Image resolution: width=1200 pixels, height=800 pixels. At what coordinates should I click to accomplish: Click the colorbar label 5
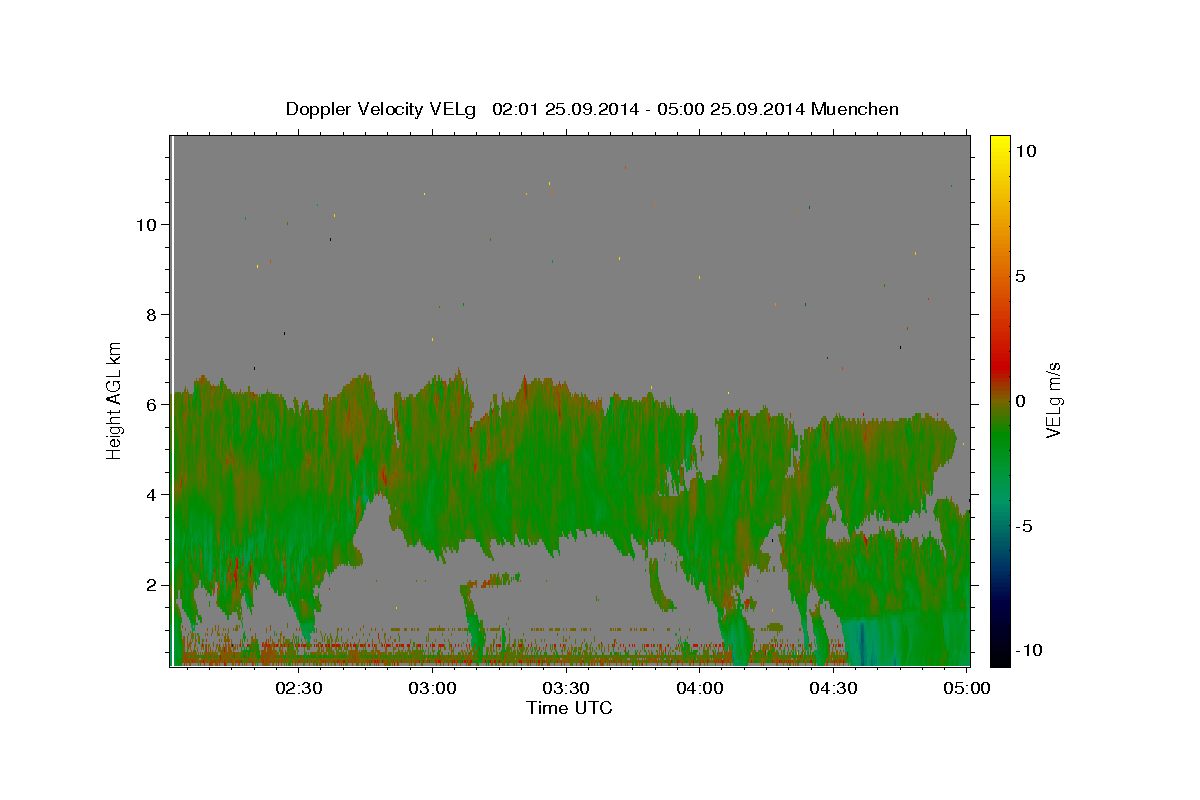[1020, 276]
